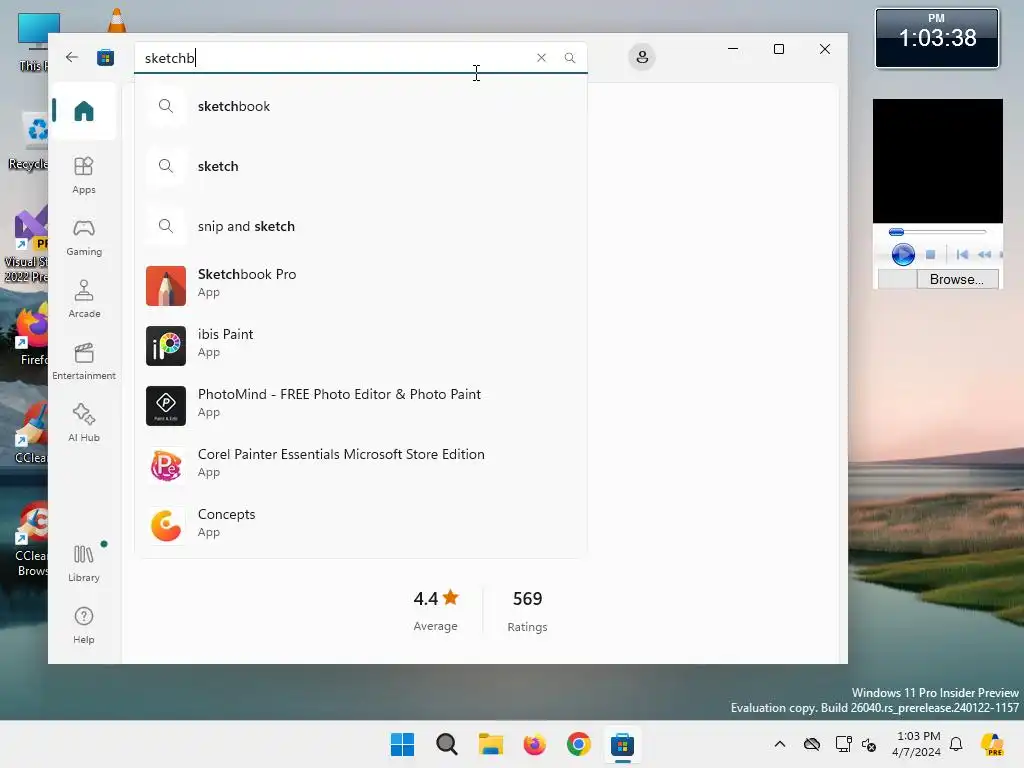The image size is (1024, 768).
Task: Select the Home sidebar tab
Action: coord(84,111)
